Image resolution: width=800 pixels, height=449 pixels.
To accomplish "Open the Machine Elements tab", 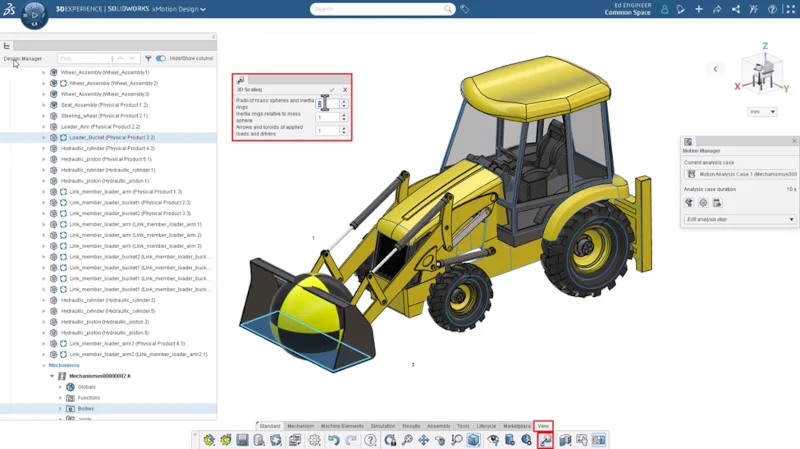I will [342, 426].
